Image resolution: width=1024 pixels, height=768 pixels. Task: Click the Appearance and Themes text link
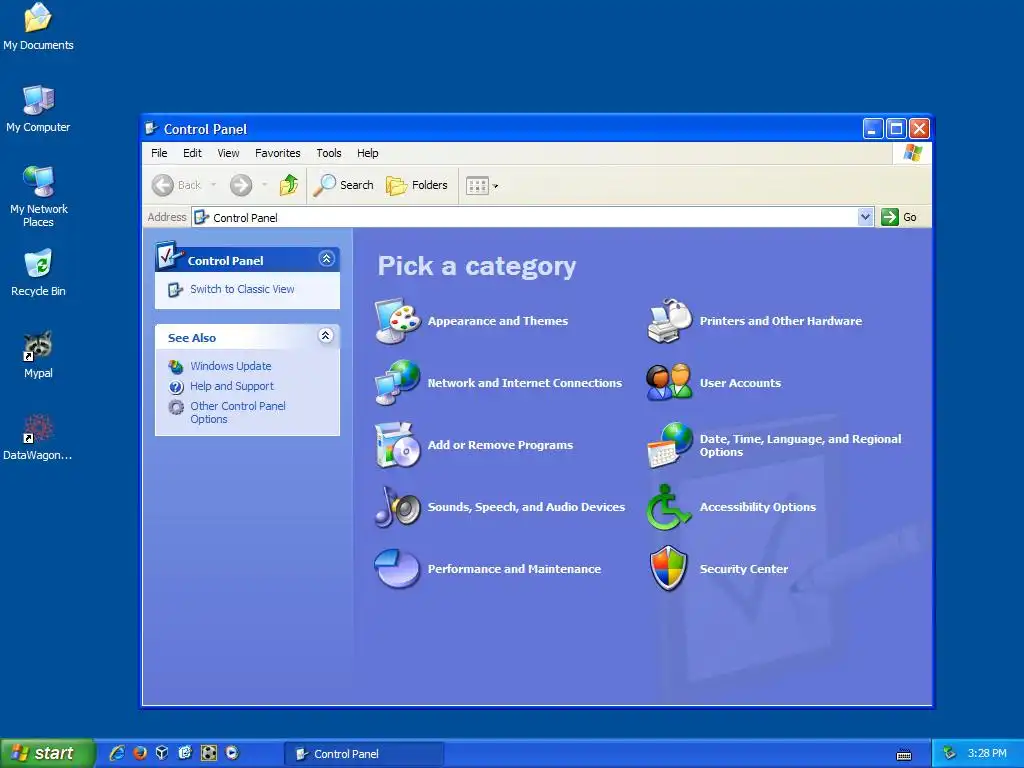click(498, 321)
